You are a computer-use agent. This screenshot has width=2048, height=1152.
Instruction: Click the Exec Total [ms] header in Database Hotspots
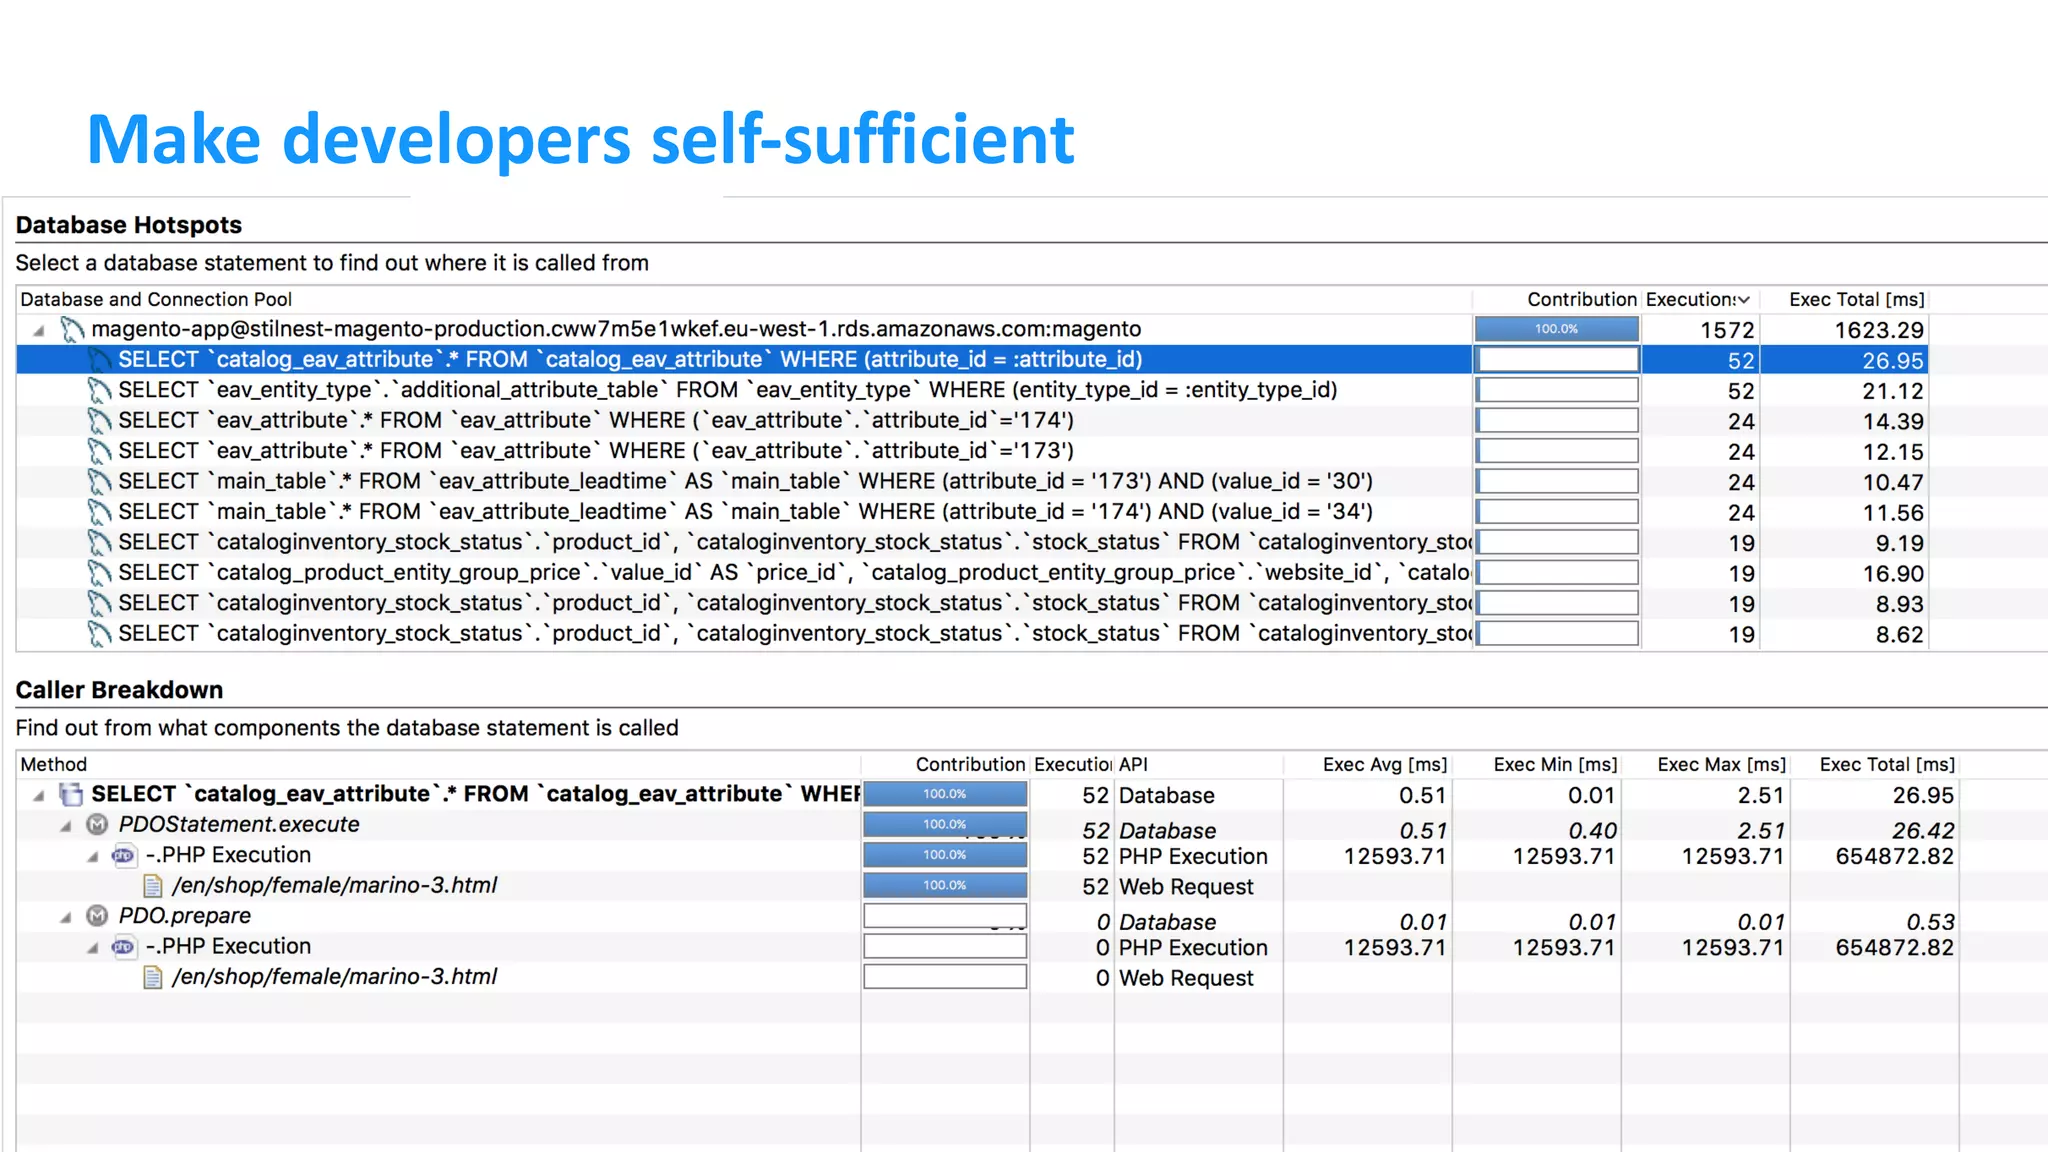(1856, 299)
